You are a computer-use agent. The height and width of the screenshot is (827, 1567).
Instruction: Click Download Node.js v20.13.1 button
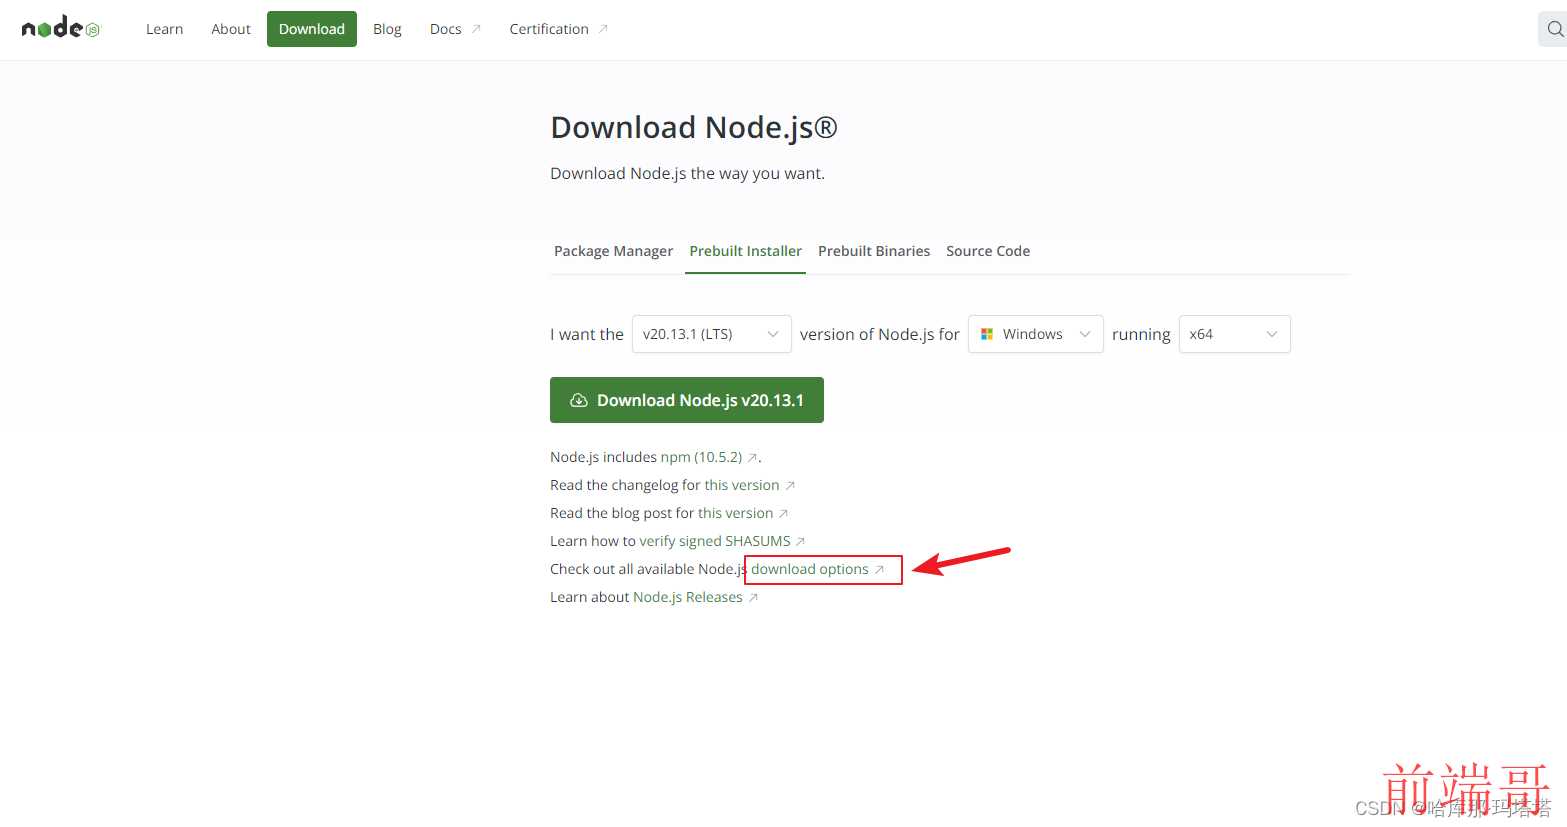pyautogui.click(x=687, y=400)
